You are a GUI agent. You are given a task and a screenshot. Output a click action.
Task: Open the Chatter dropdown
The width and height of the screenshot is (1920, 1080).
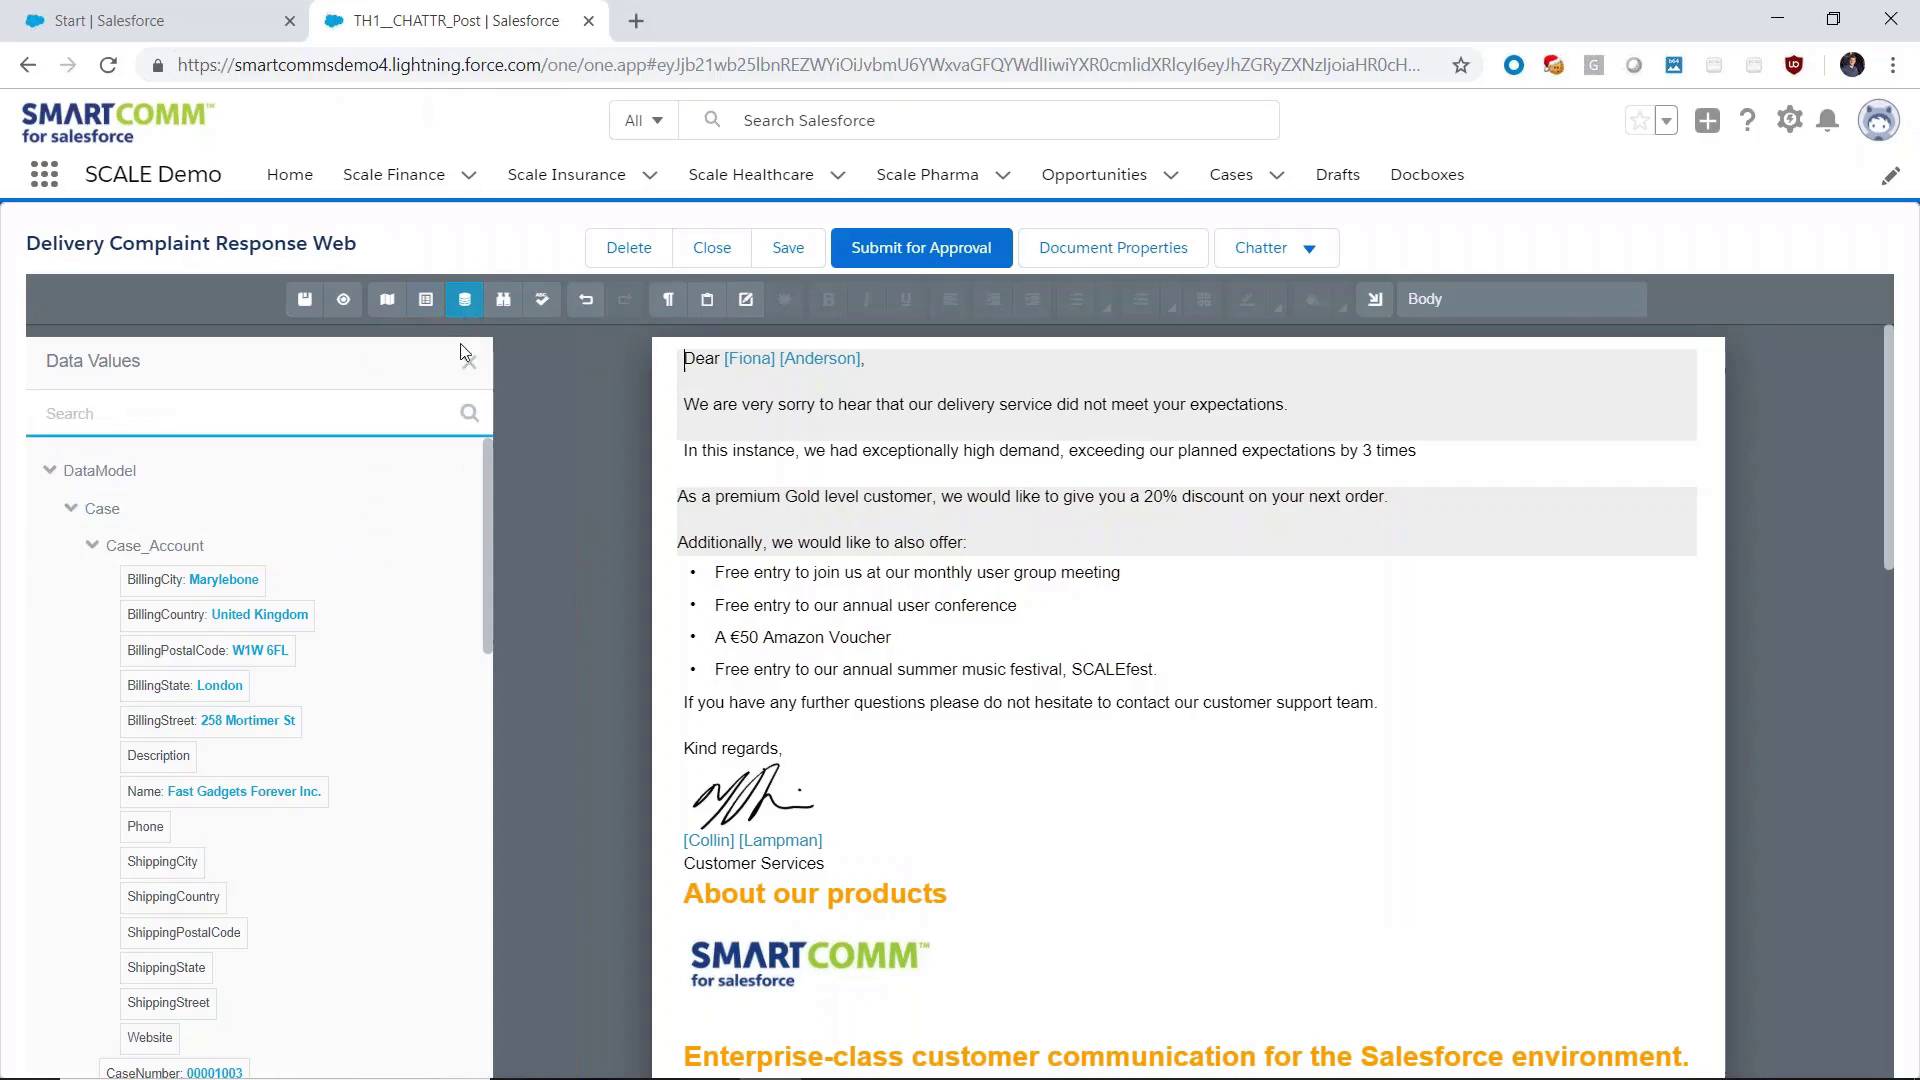click(x=1276, y=247)
